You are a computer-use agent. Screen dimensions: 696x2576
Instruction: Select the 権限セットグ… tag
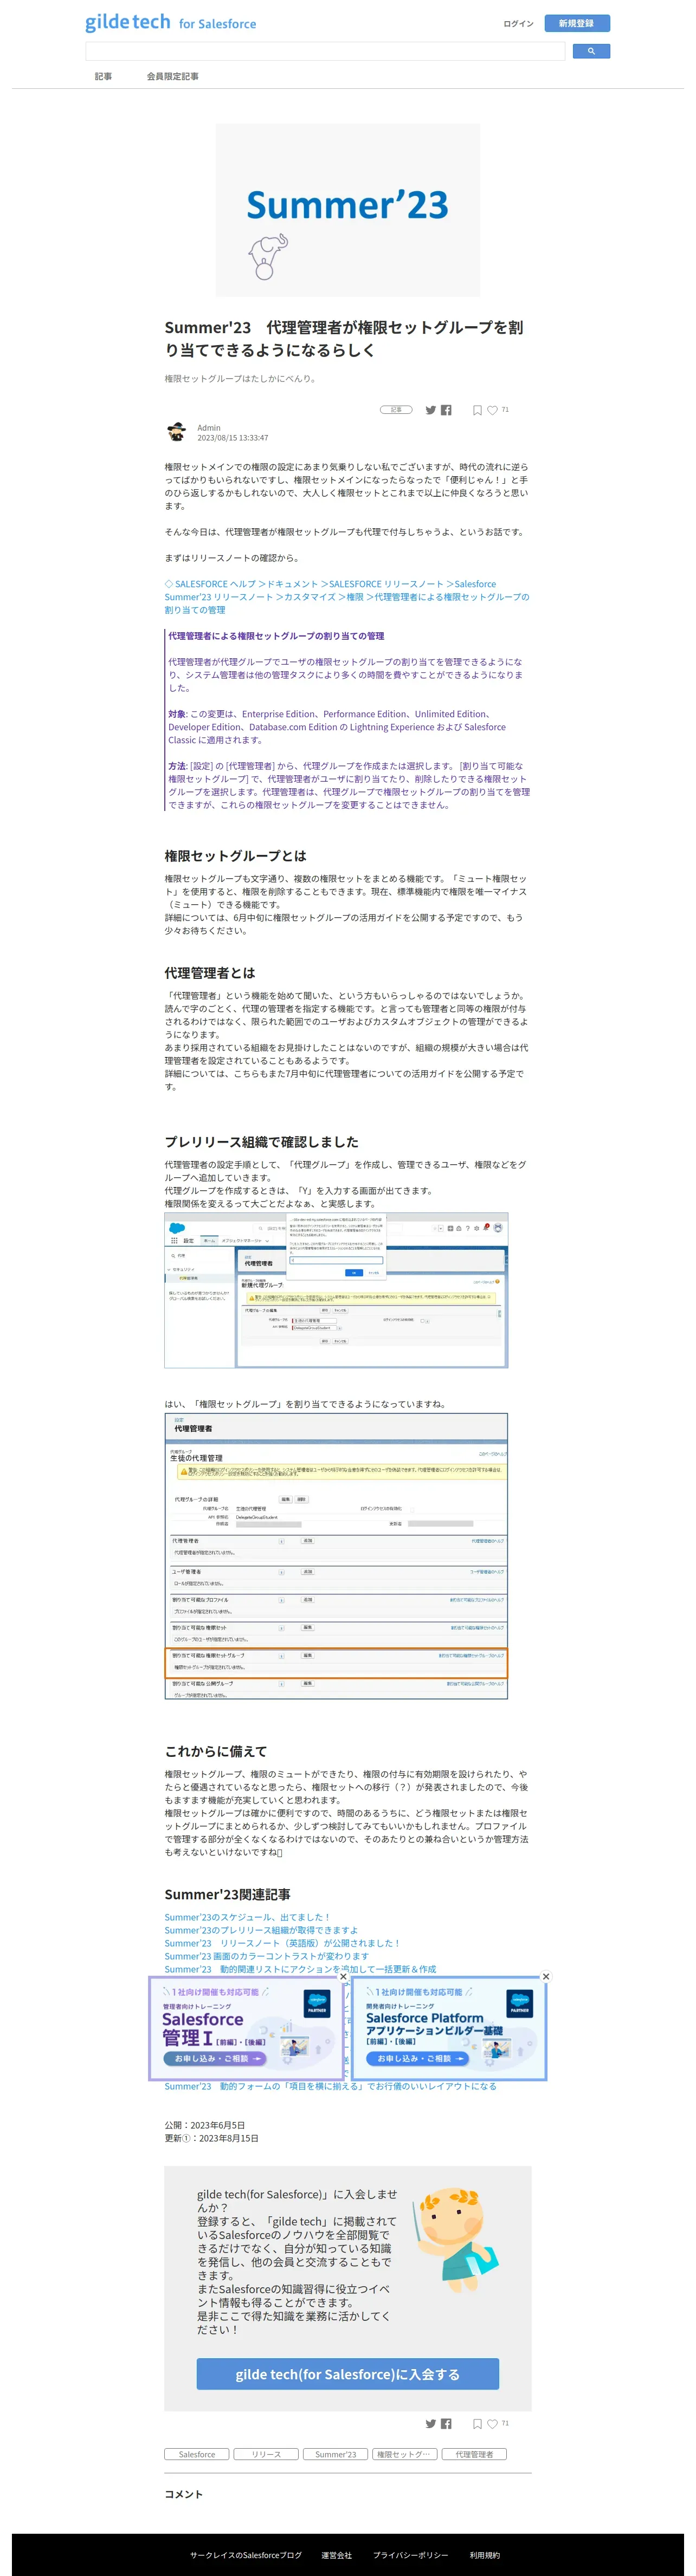pos(405,2454)
